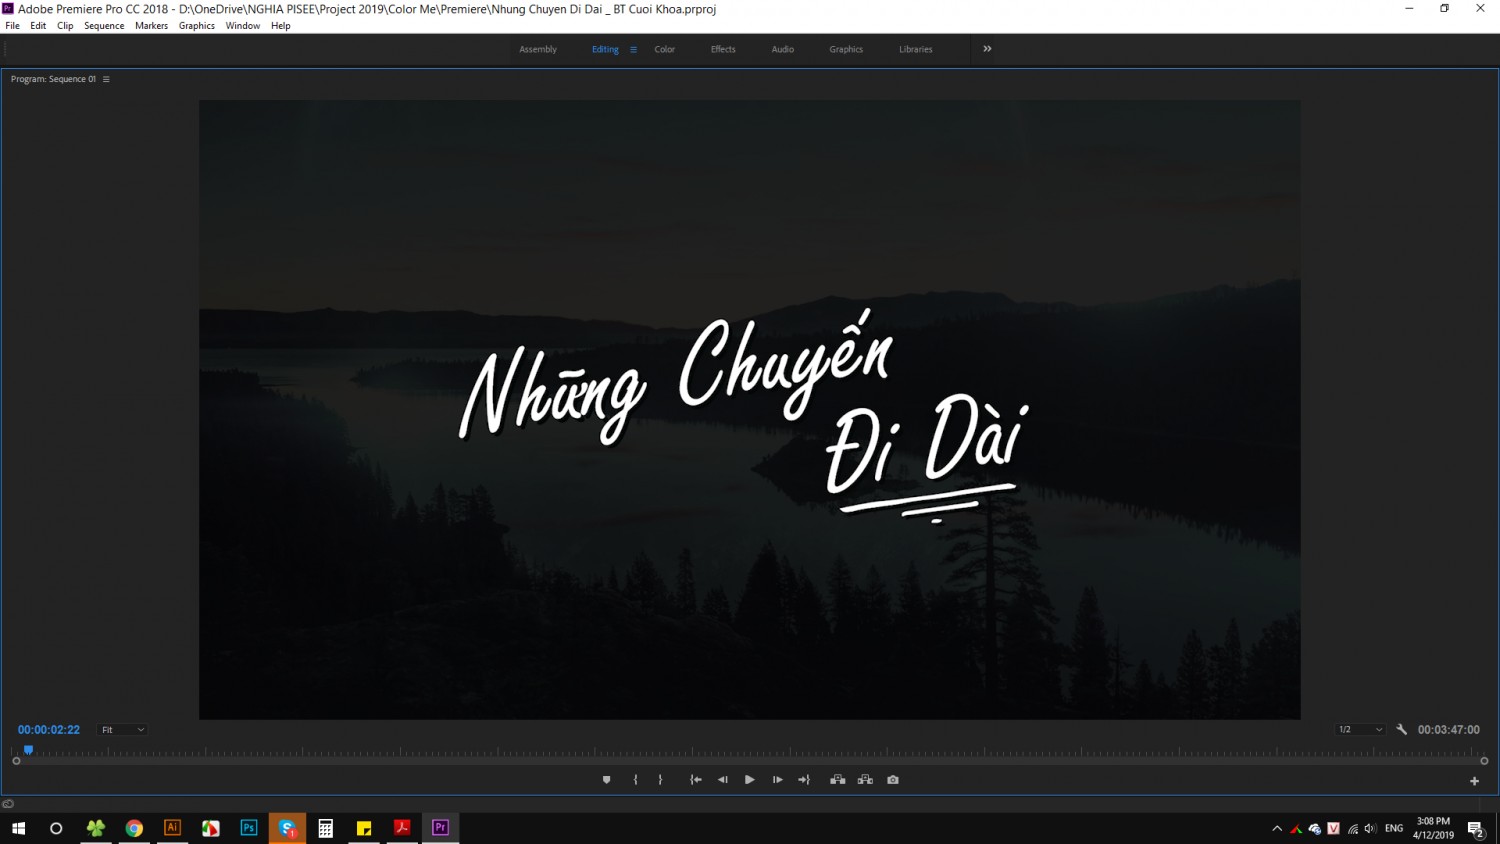Click the Lift button
Viewport: 1500px width, 844px height.
click(838, 780)
